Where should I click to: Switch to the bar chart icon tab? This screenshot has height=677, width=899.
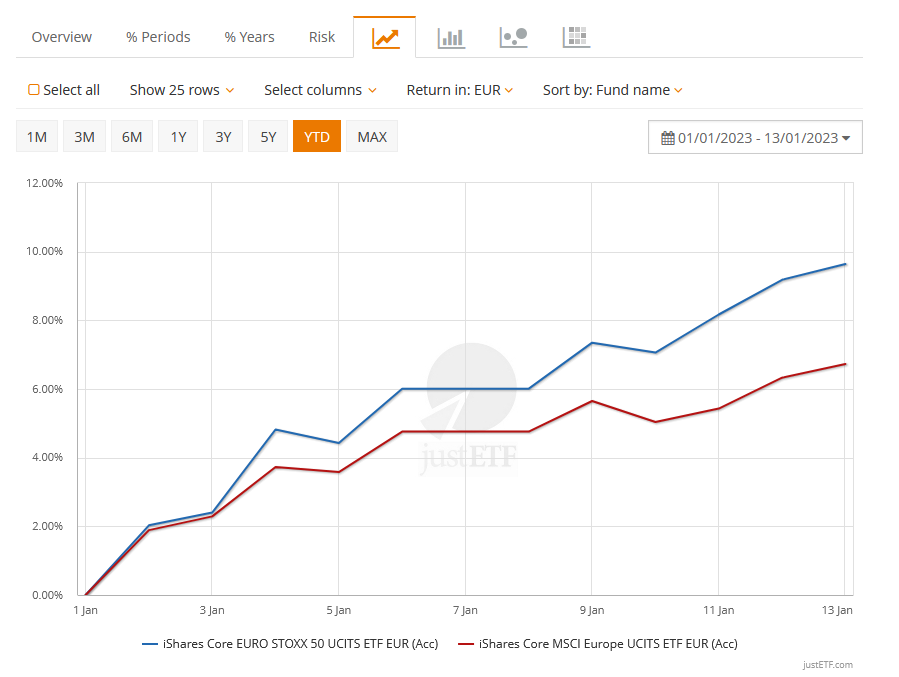(x=451, y=38)
